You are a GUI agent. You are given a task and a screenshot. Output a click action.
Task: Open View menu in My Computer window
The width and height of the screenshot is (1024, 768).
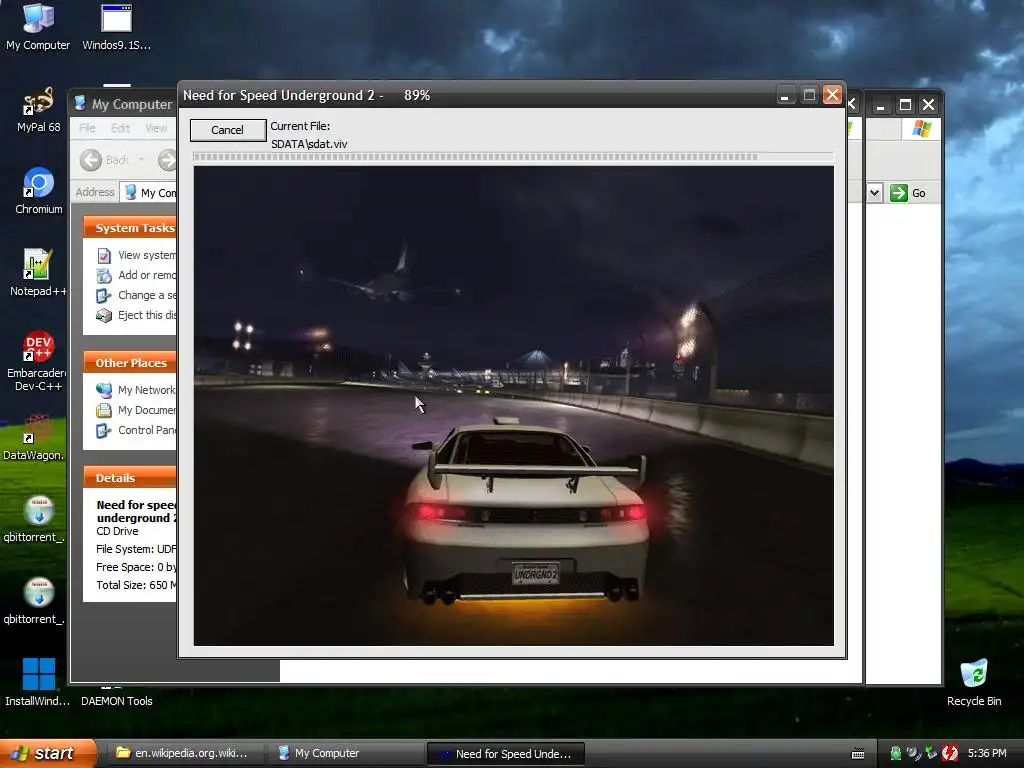[x=156, y=128]
